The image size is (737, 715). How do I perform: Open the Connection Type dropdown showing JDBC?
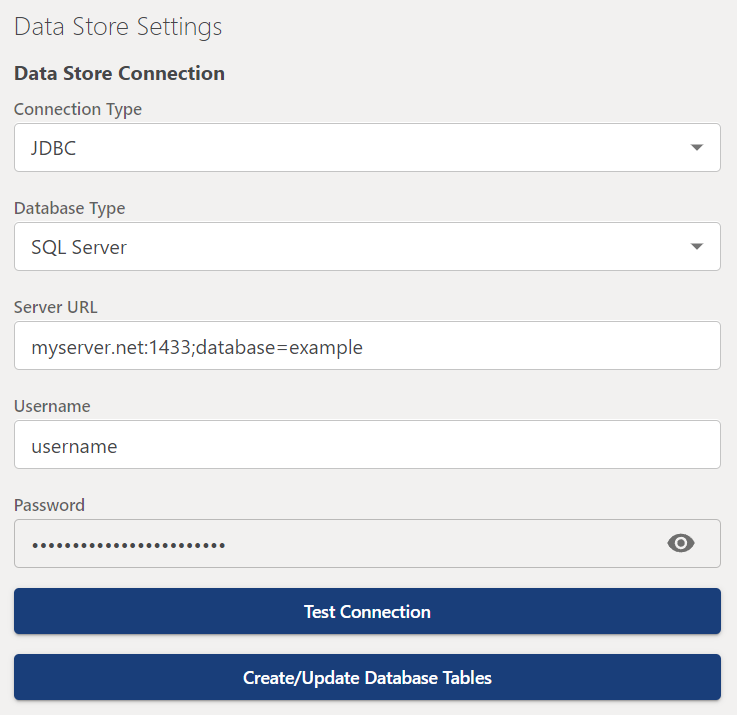pyautogui.click(x=367, y=148)
